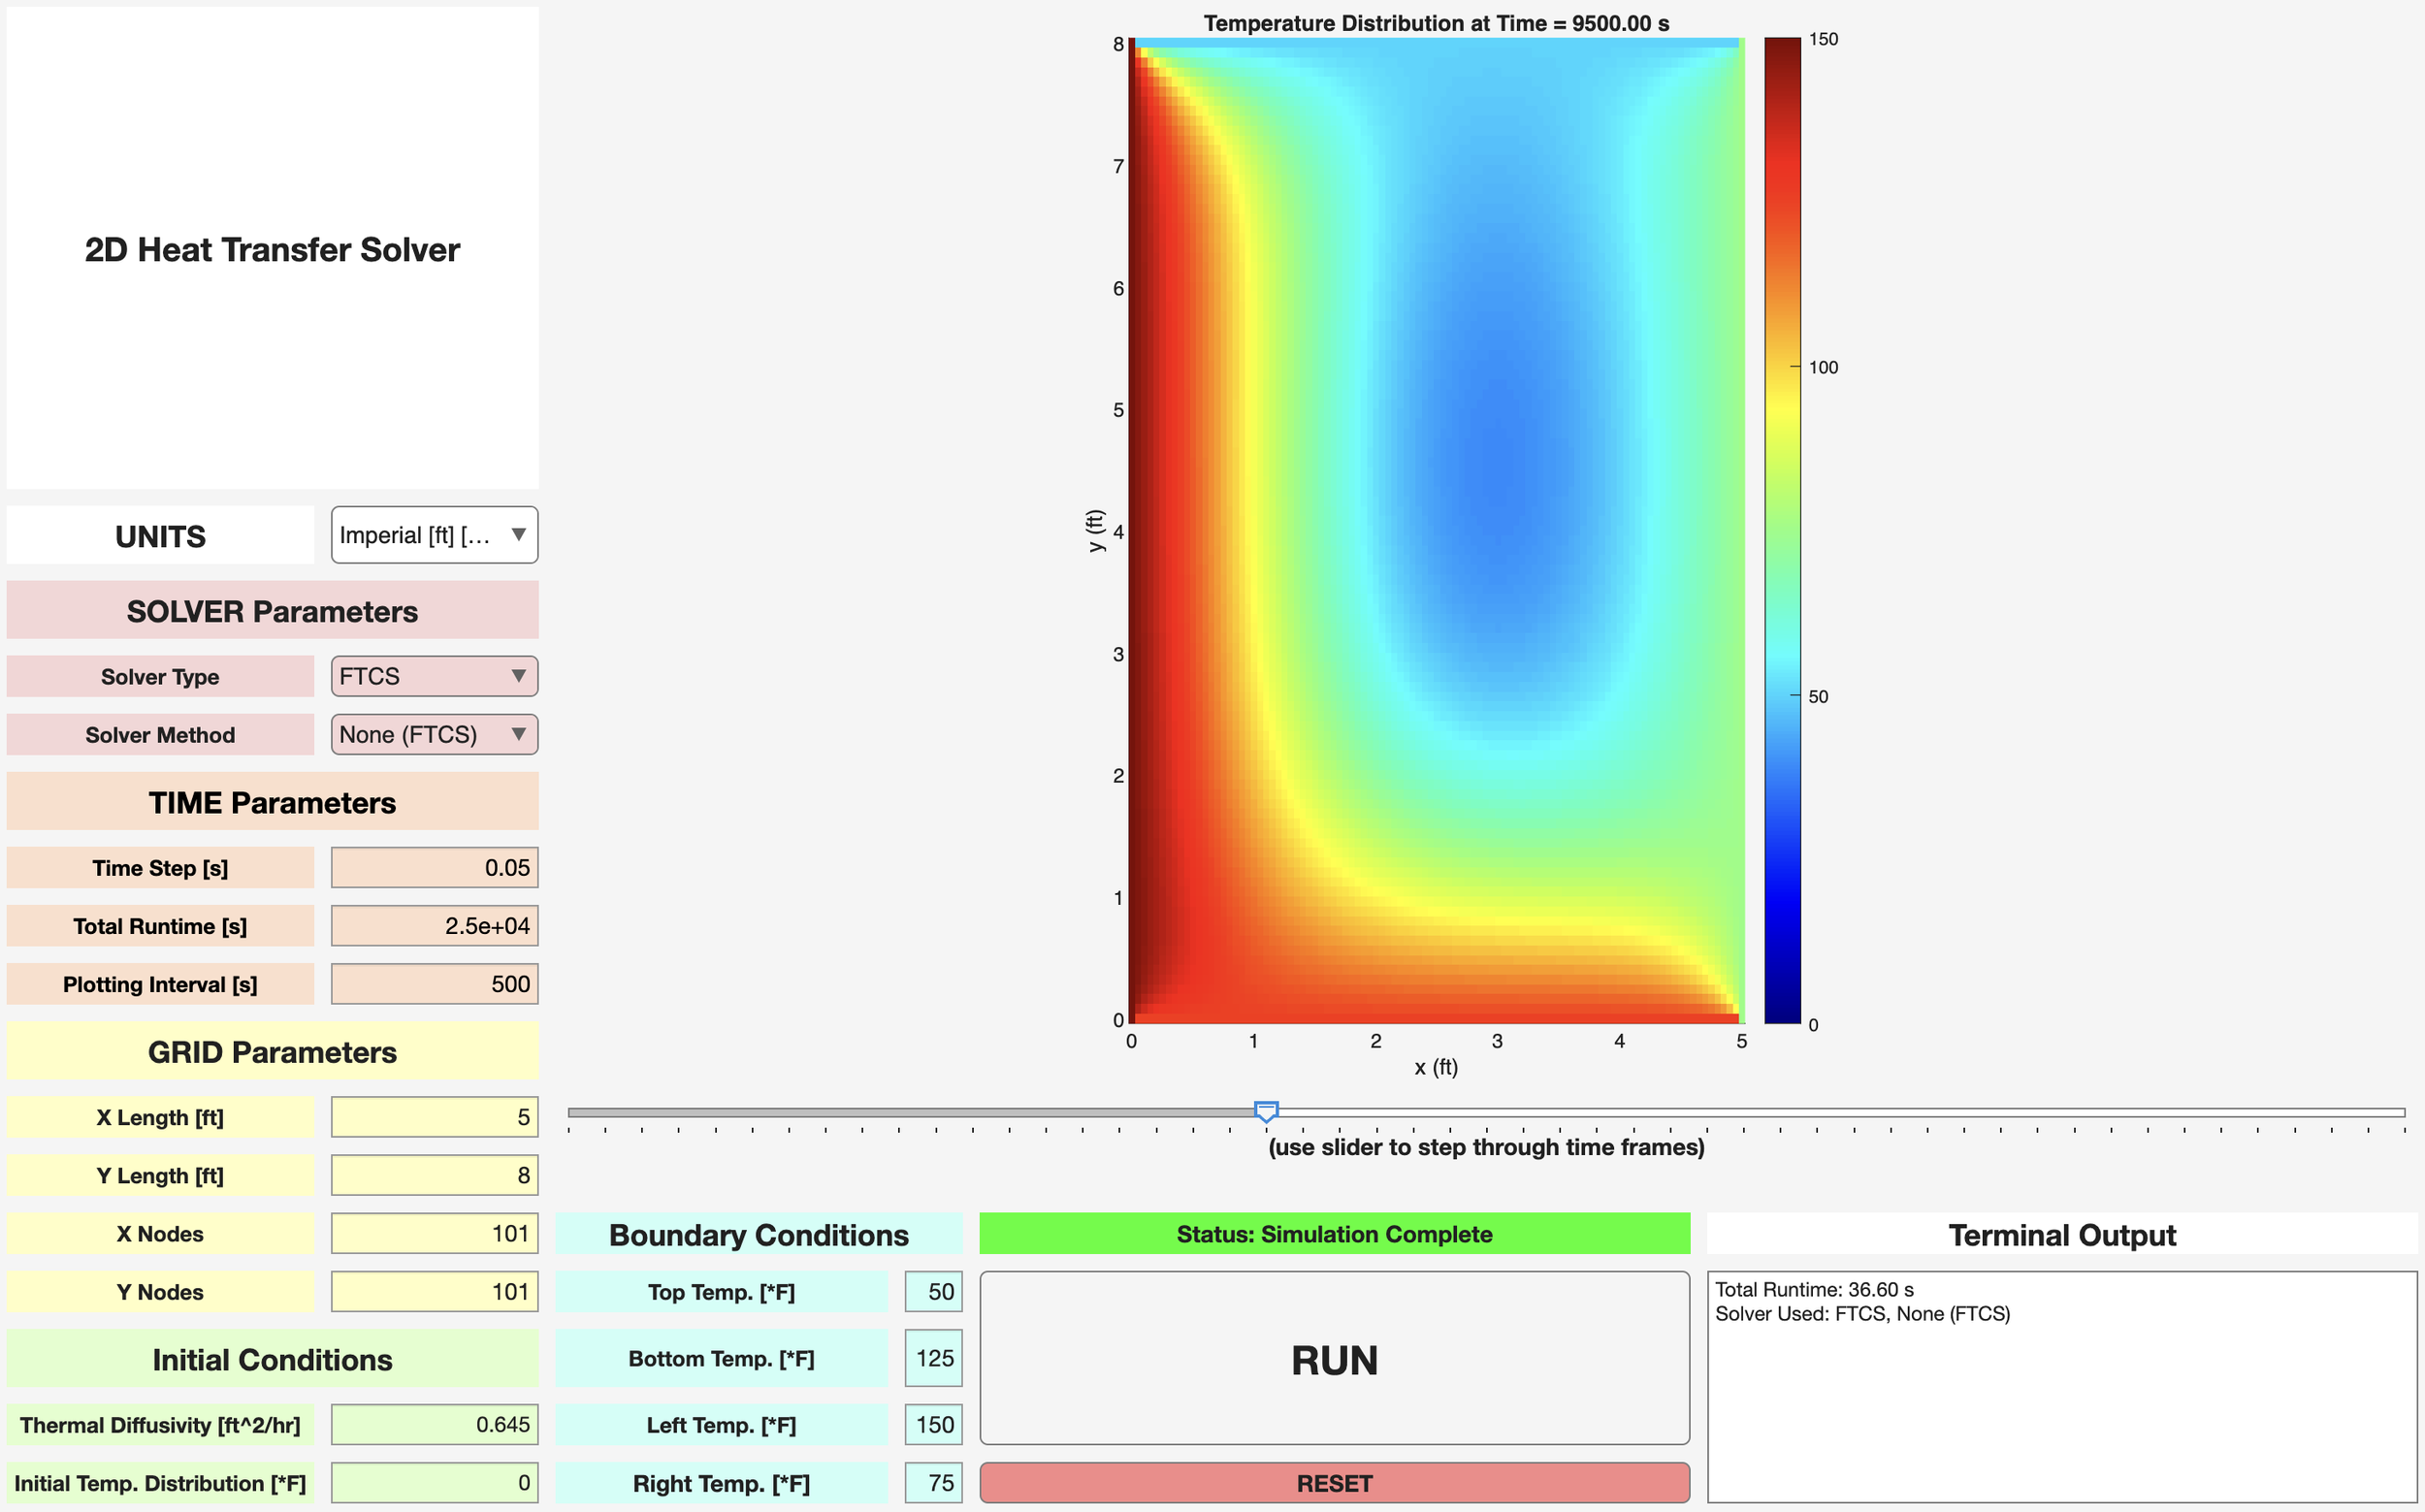The height and width of the screenshot is (1512, 2425).
Task: Click the X Nodes input field
Action: (x=434, y=1233)
